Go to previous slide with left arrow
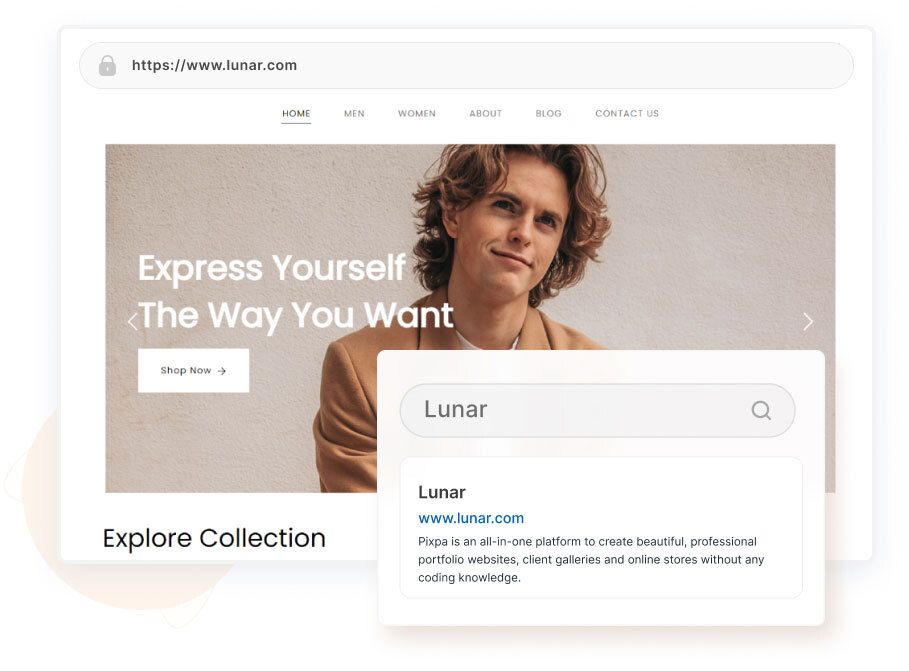Screen dimensions: 909x671 133,321
